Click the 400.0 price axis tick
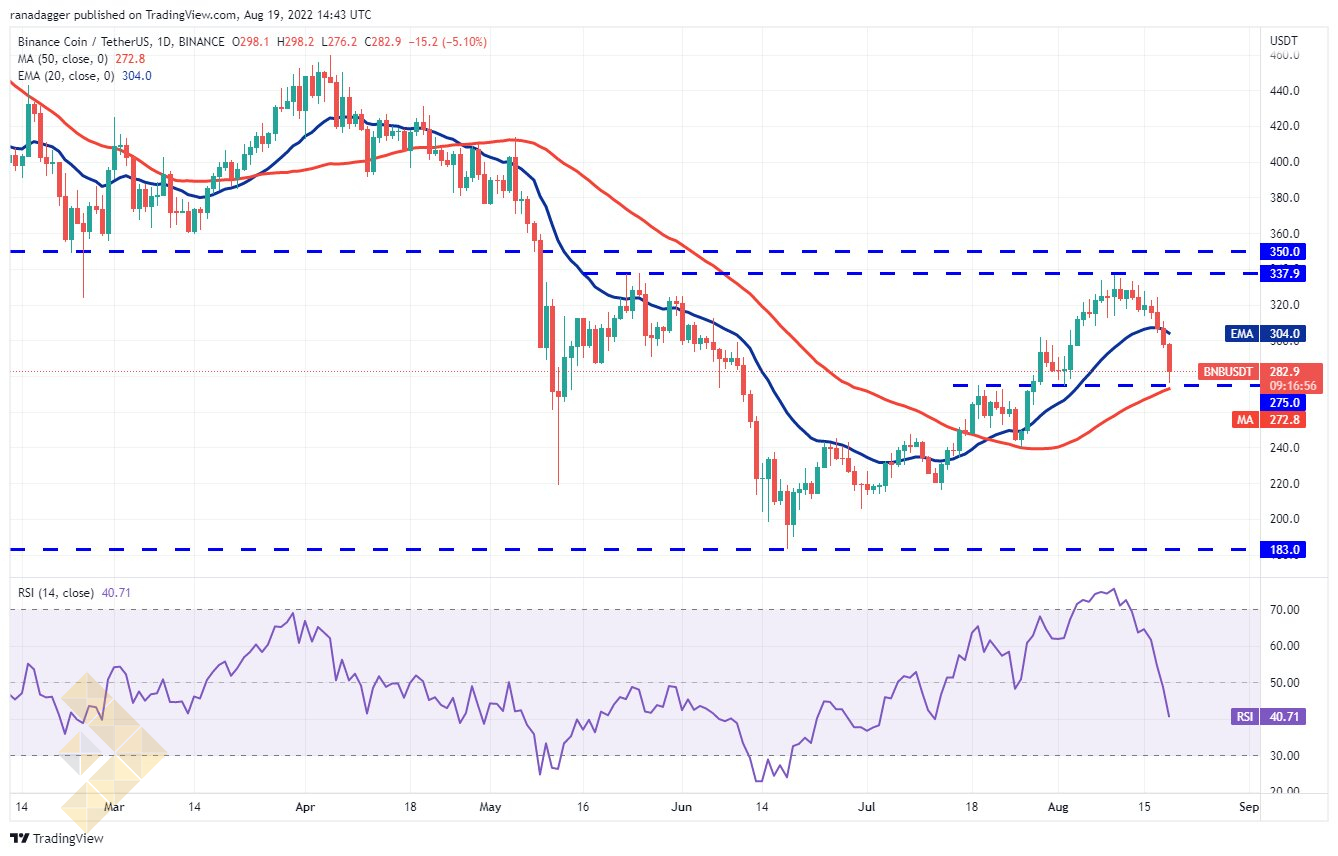 (1285, 162)
